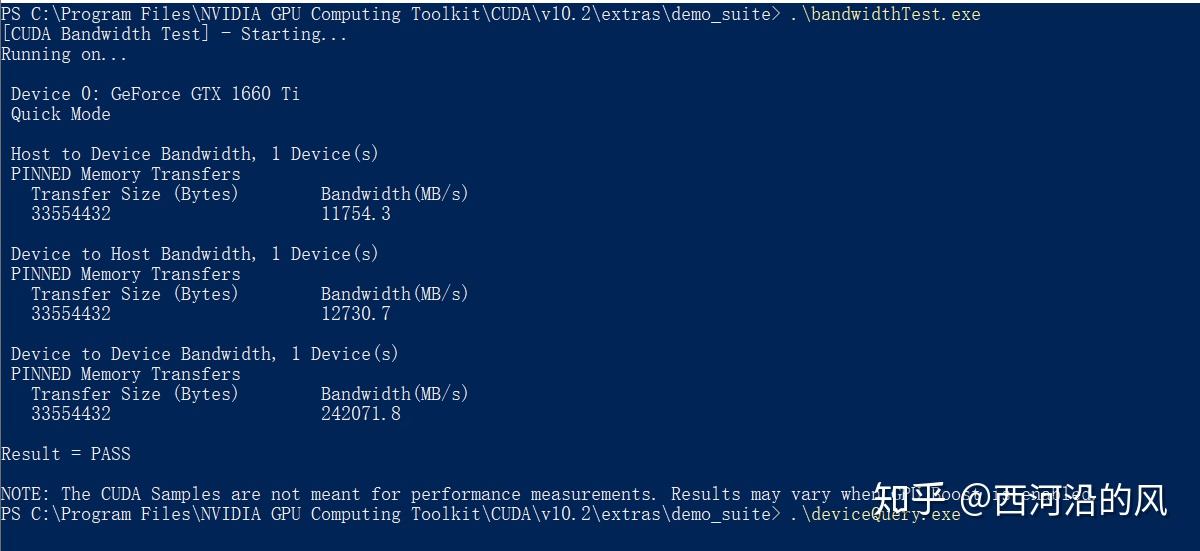Screen dimensions: 1200x551
Task: Click the bandwidth value 242071.8
Action: 361,414
